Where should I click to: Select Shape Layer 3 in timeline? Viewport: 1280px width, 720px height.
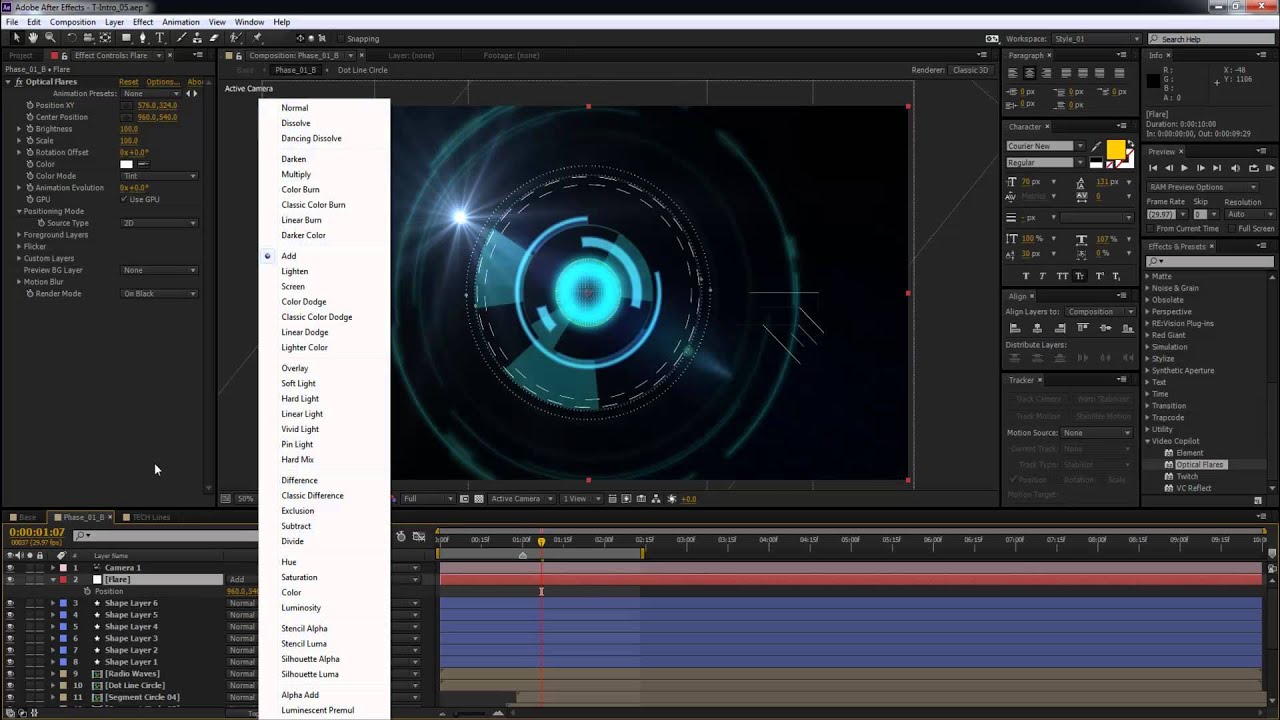(131, 638)
